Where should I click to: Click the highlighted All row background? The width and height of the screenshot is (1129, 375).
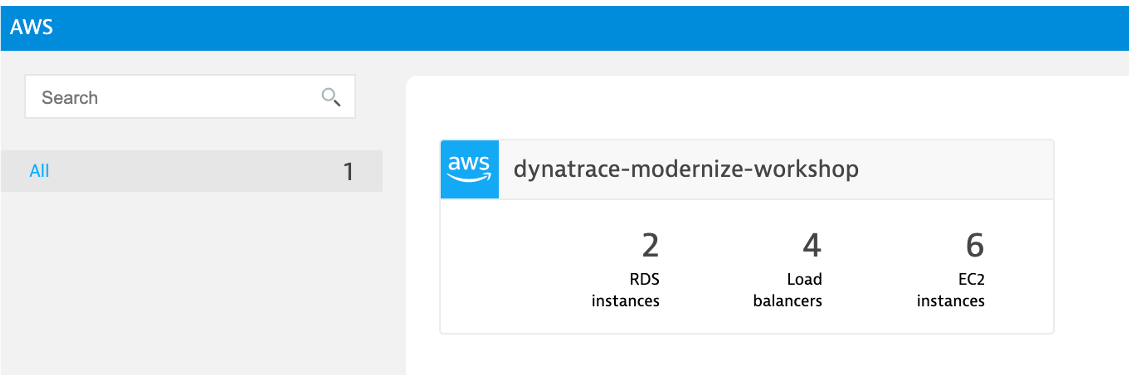pos(192,171)
